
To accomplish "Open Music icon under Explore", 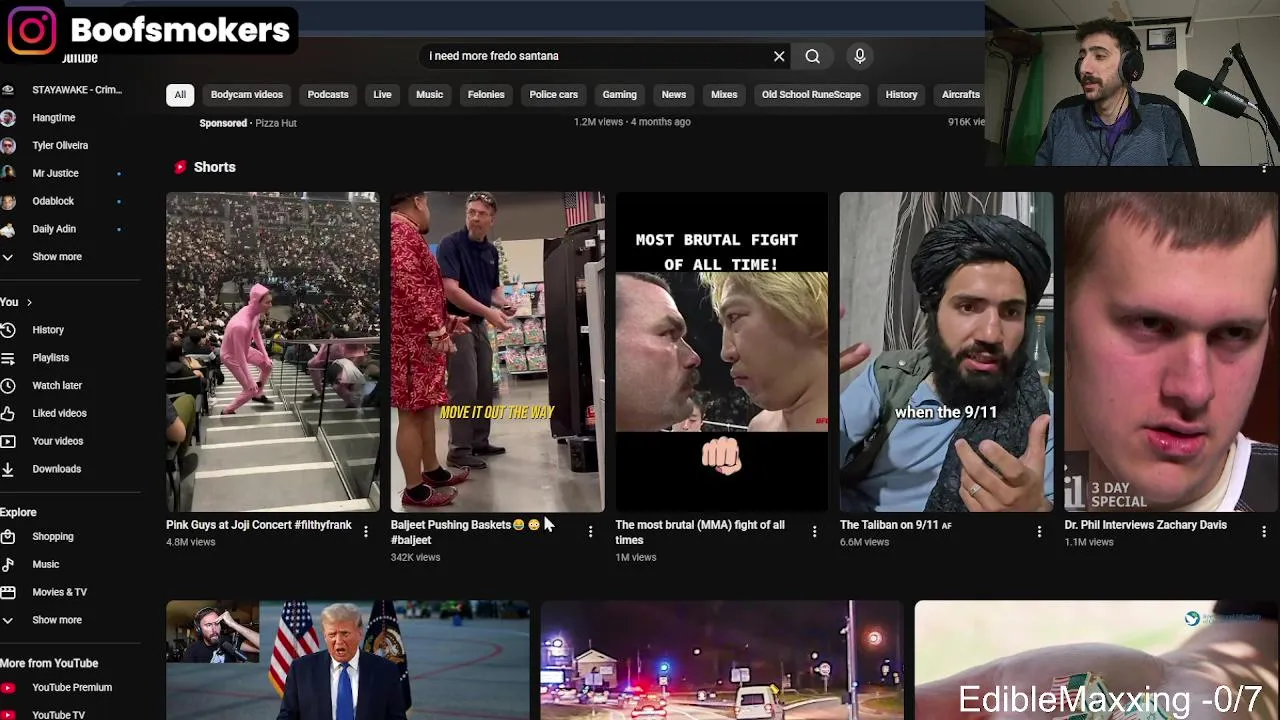I will pos(8,564).
